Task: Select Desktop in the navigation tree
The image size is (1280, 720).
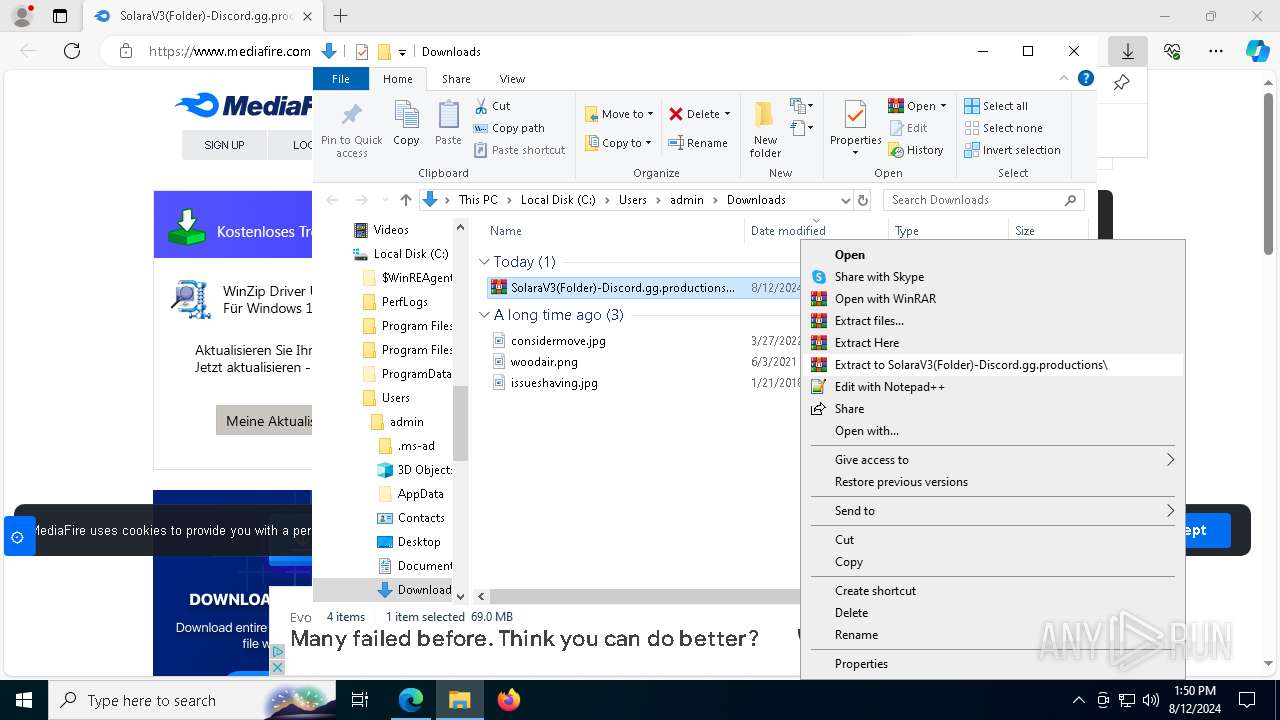Action: click(x=418, y=542)
